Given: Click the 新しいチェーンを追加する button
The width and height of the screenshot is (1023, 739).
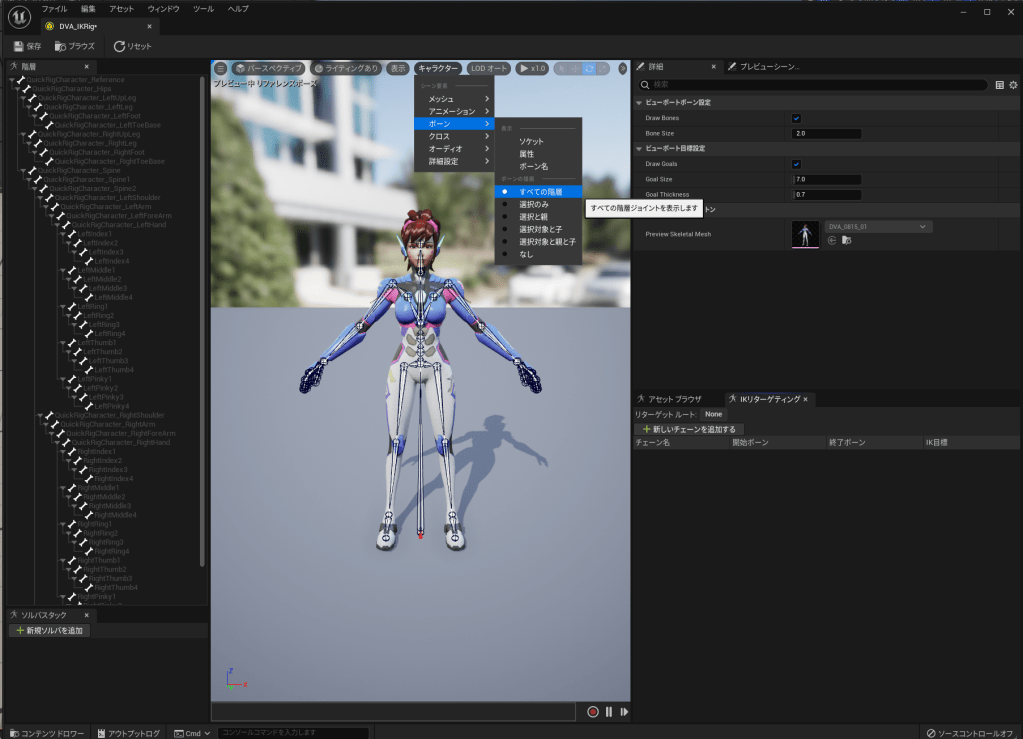Looking at the screenshot, I should coord(688,429).
